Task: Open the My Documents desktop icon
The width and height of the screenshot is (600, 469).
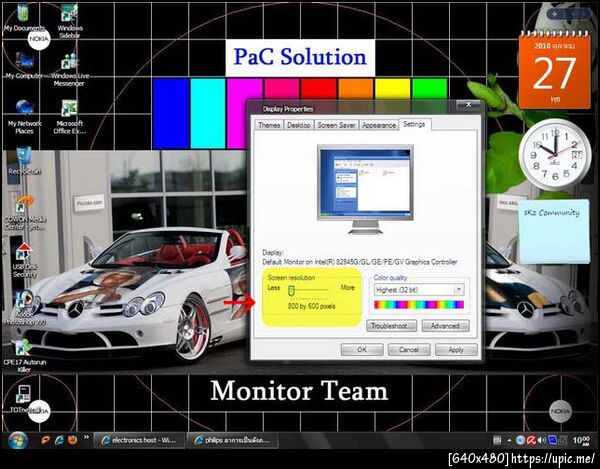Action: [x=23, y=17]
